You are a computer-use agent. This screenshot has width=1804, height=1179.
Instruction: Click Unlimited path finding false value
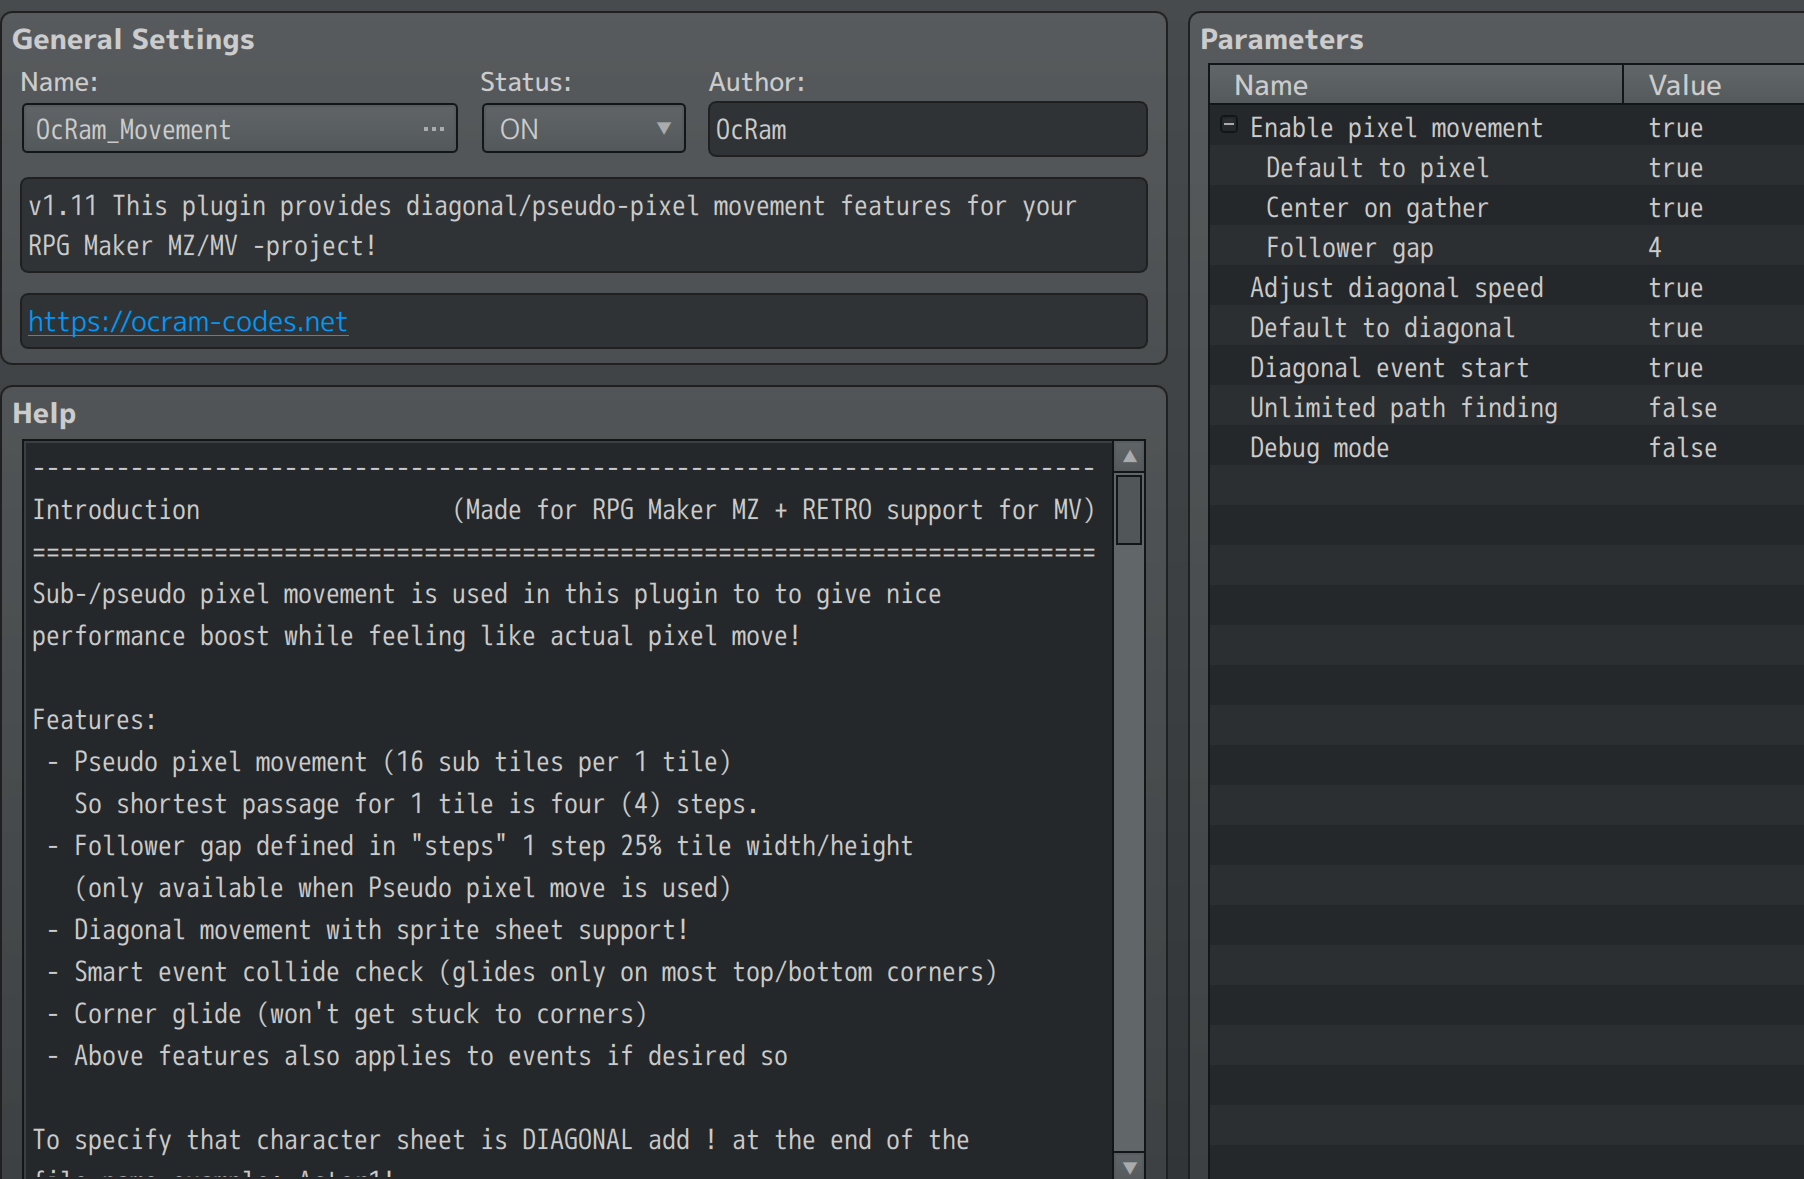tap(1683, 407)
